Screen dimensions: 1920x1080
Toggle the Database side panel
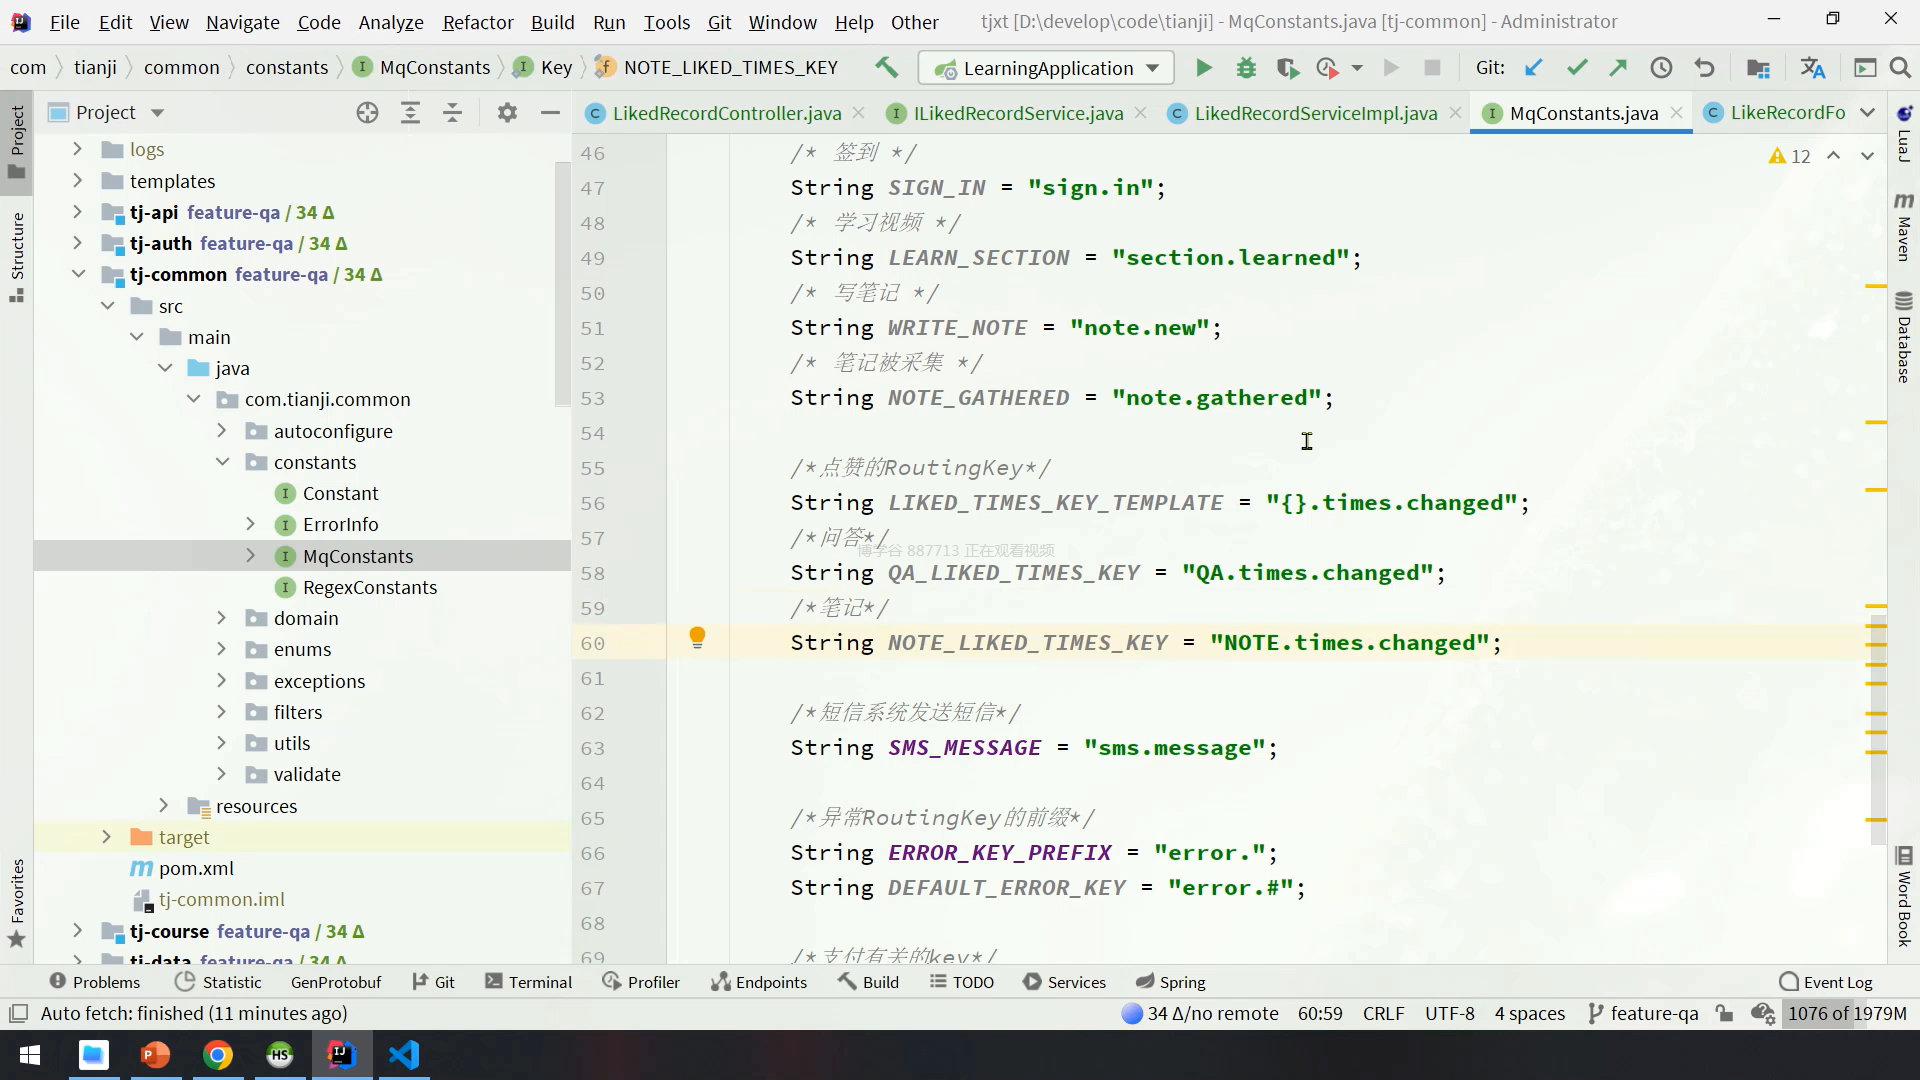click(x=1904, y=338)
